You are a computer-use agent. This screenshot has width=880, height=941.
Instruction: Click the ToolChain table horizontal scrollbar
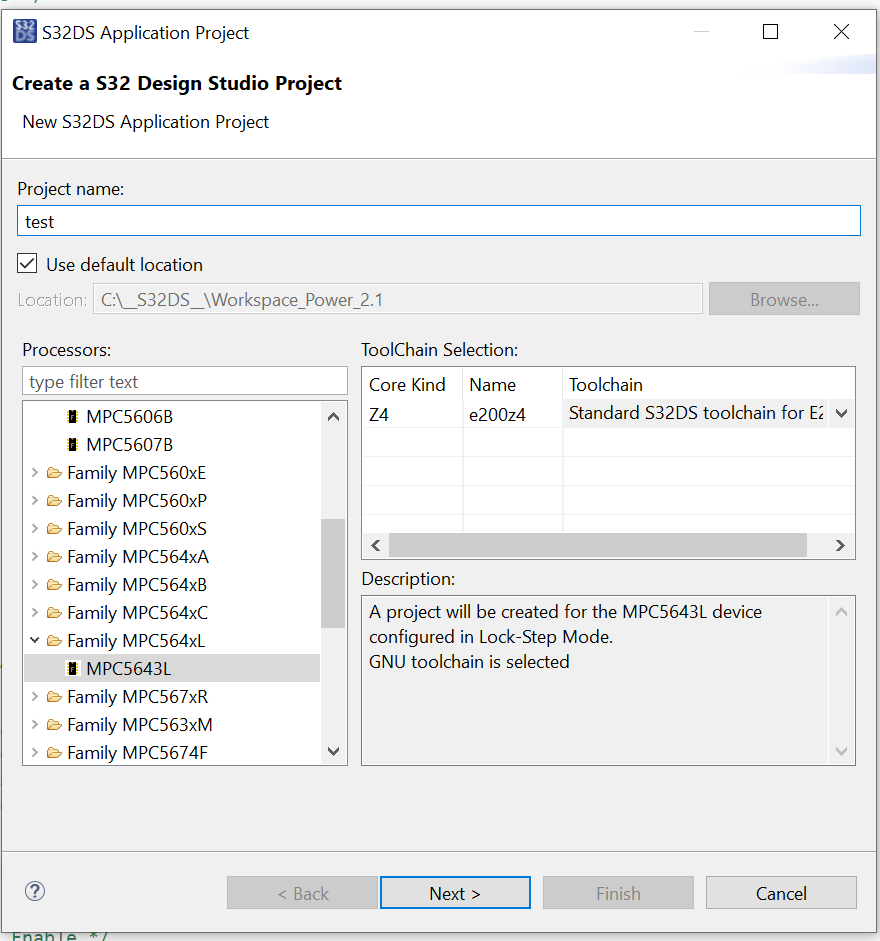pyautogui.click(x=597, y=545)
